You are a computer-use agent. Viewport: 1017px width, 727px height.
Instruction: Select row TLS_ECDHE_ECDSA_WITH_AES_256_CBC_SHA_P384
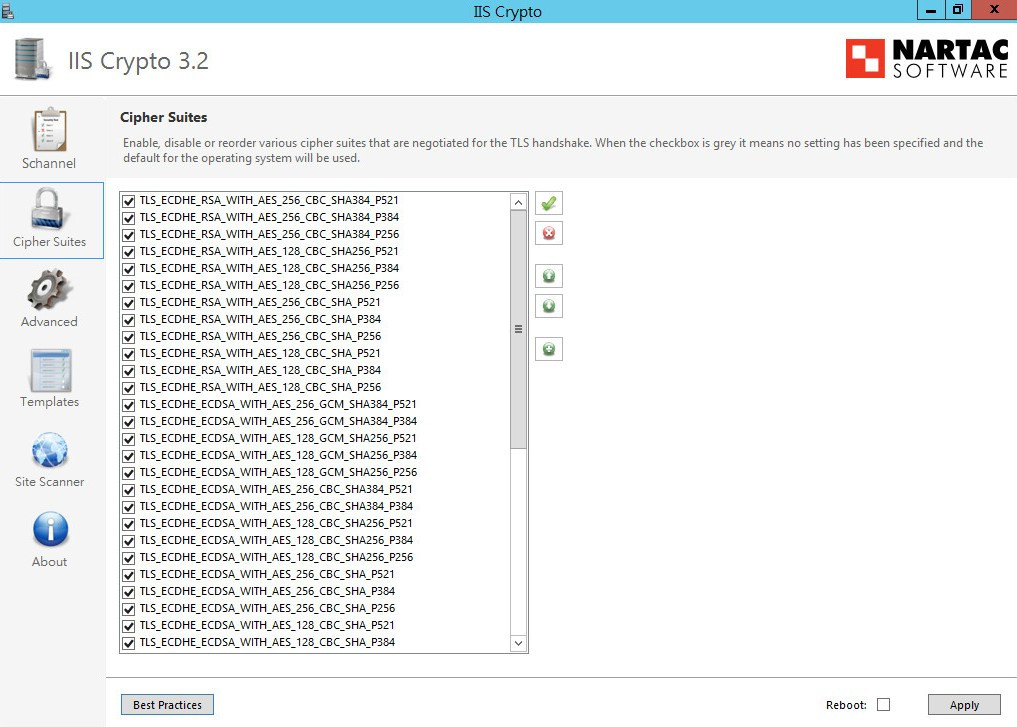pyautogui.click(x=315, y=591)
